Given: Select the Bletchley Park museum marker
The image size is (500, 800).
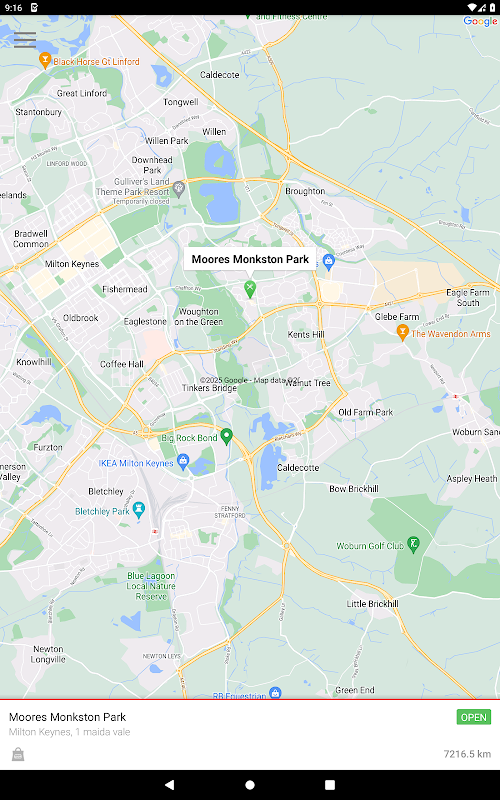Looking at the screenshot, I should pos(139,510).
